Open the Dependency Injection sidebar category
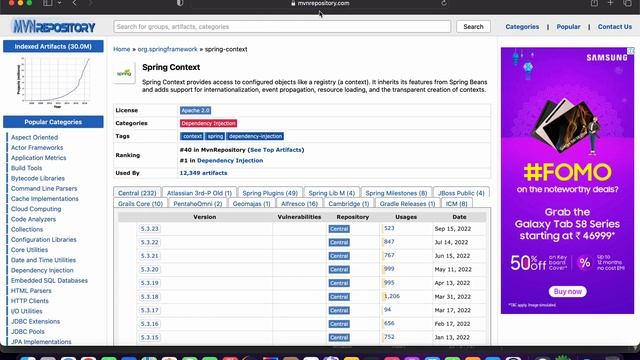Screen dimensions: 640x360 click(42, 270)
